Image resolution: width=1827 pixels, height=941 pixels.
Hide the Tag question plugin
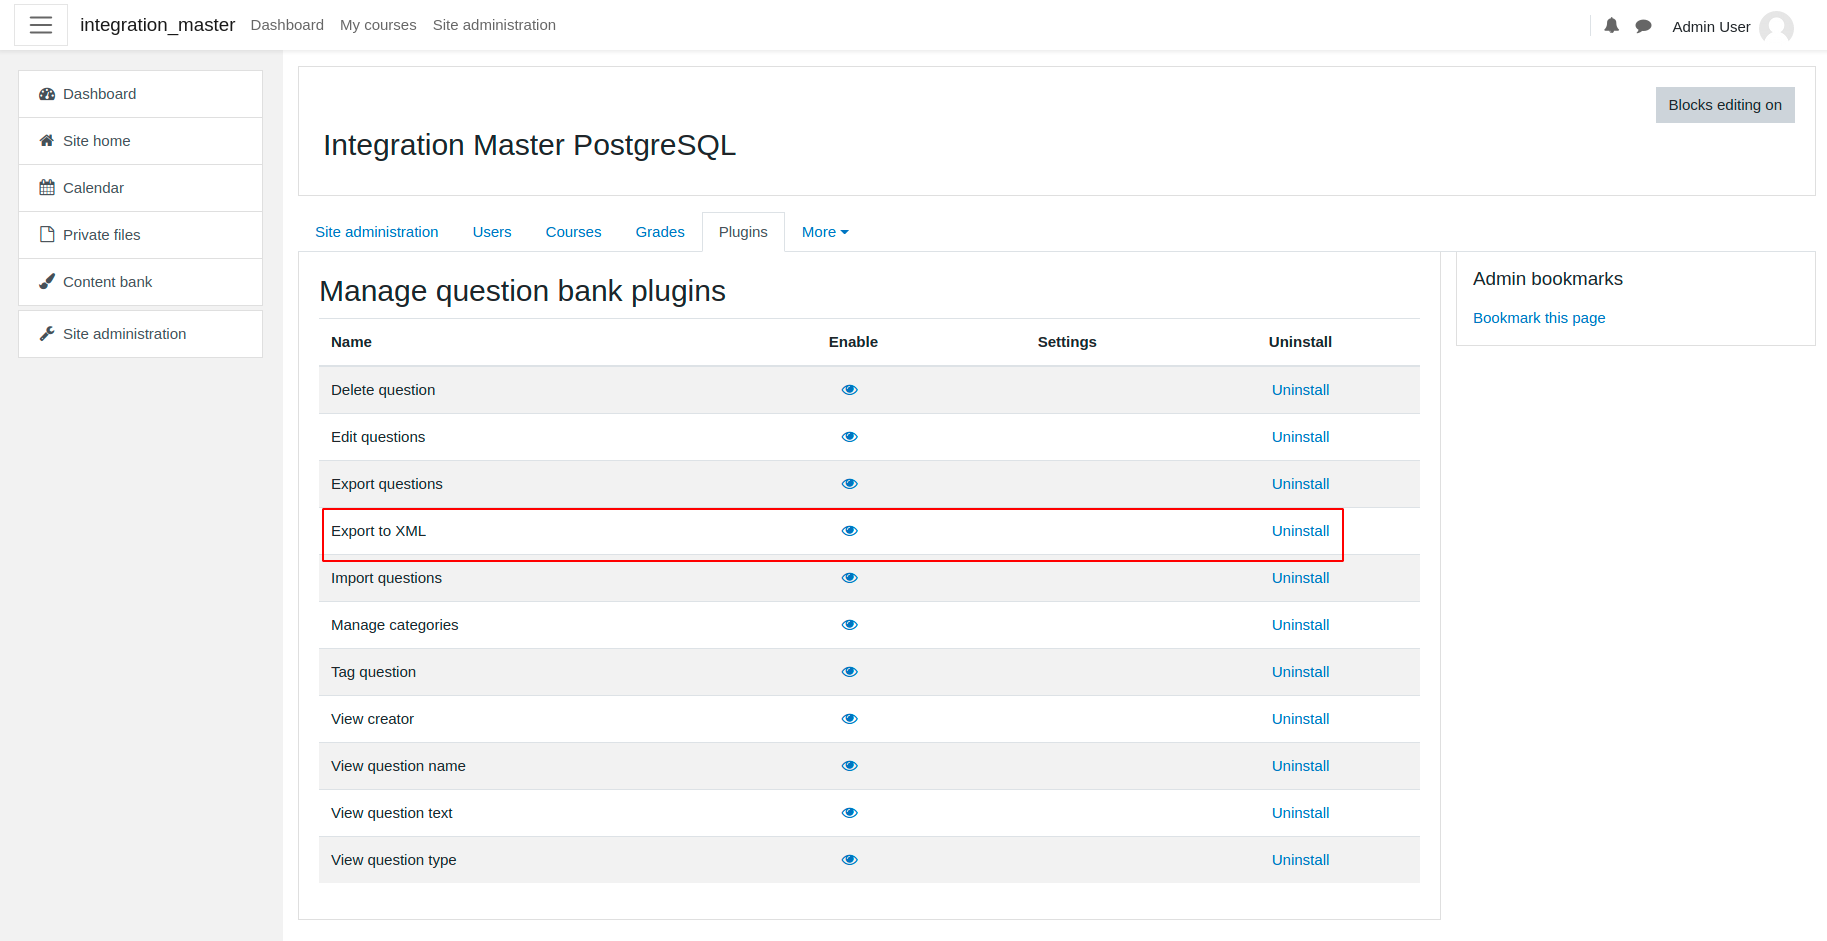click(x=850, y=672)
